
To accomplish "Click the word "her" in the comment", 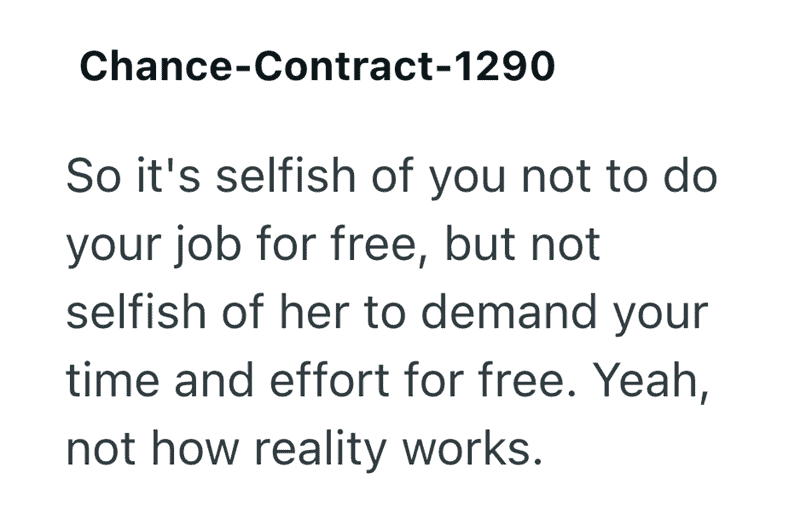I will point(315,312).
